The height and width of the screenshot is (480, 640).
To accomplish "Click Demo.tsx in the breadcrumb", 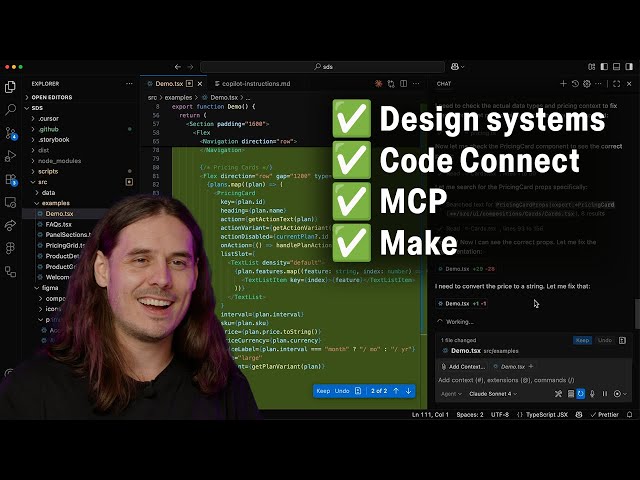I will [x=224, y=98].
